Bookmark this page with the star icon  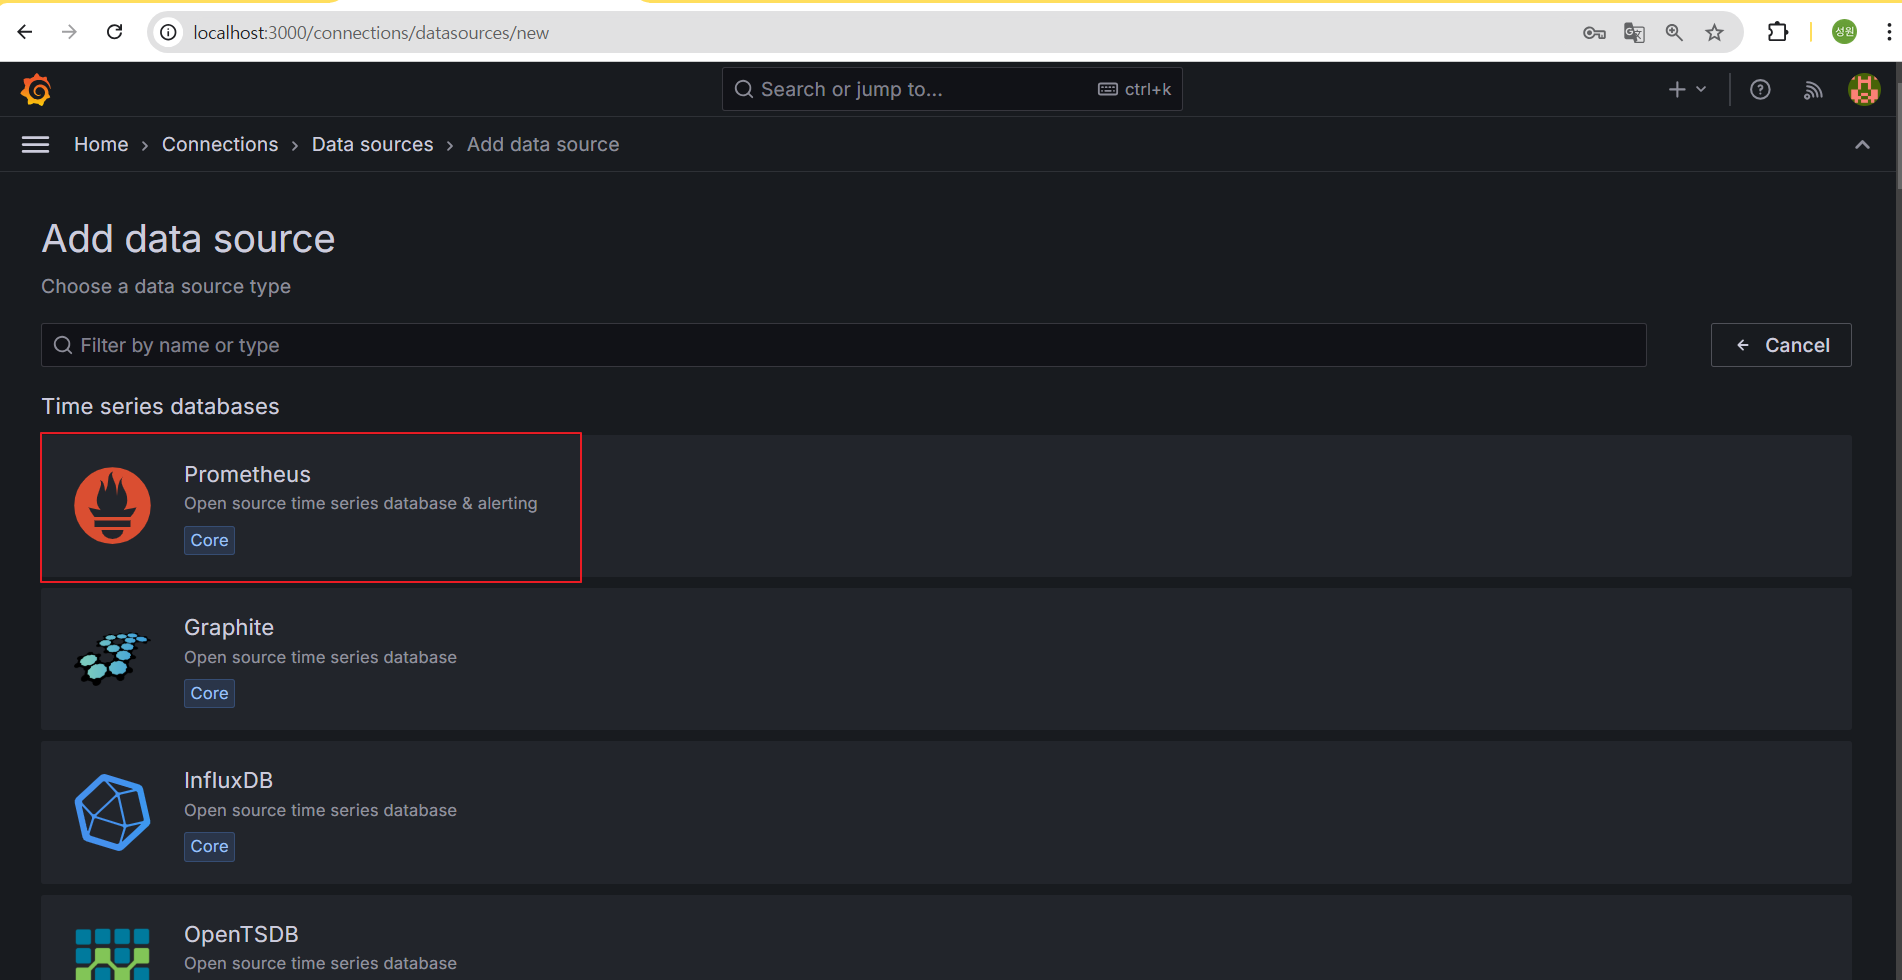coord(1714,33)
